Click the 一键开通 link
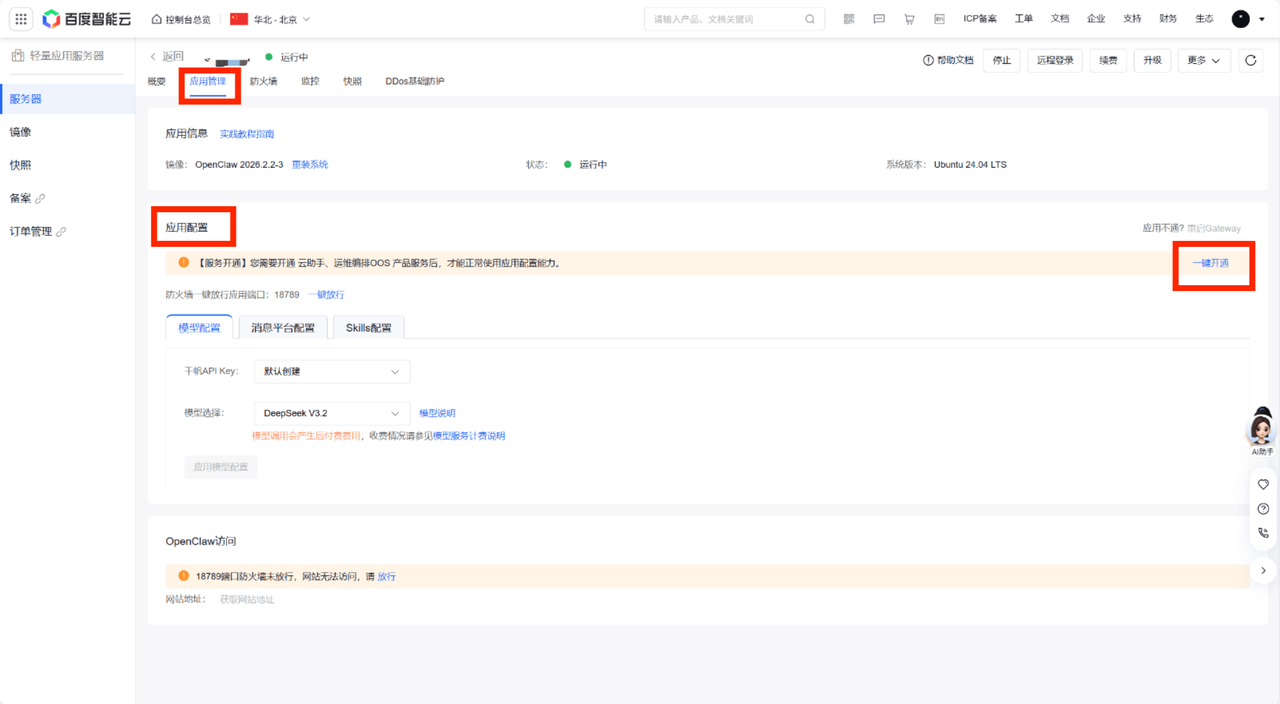1280x704 pixels. [1210, 263]
